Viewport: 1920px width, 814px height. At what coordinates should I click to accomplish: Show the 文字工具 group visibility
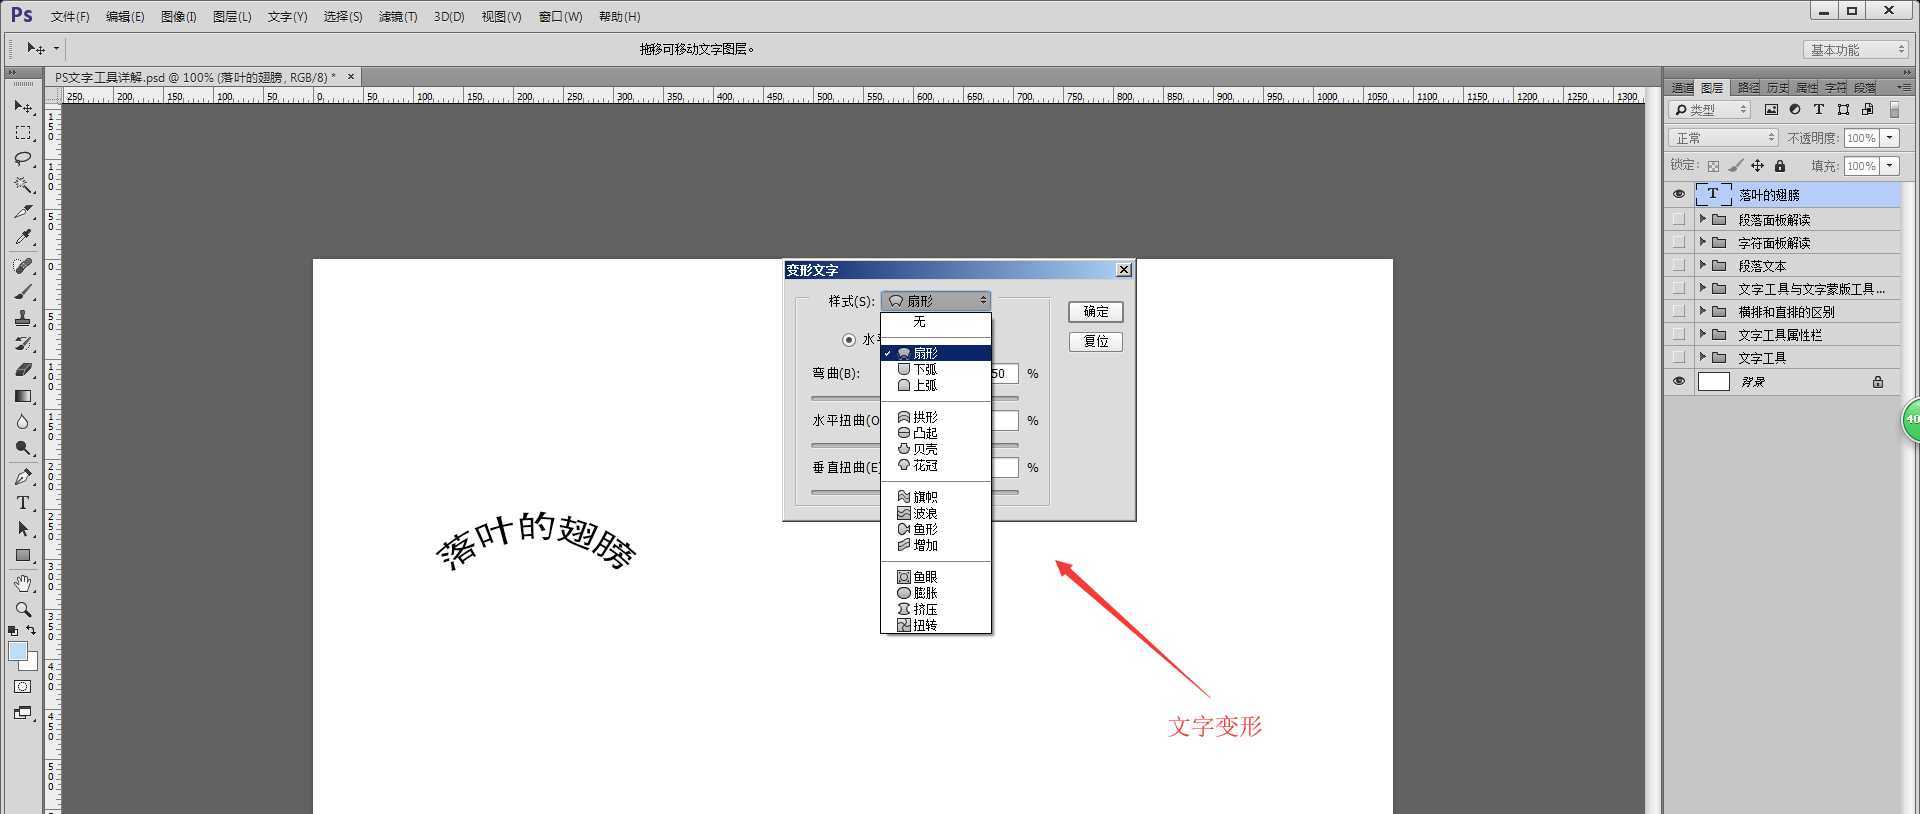pos(1678,357)
